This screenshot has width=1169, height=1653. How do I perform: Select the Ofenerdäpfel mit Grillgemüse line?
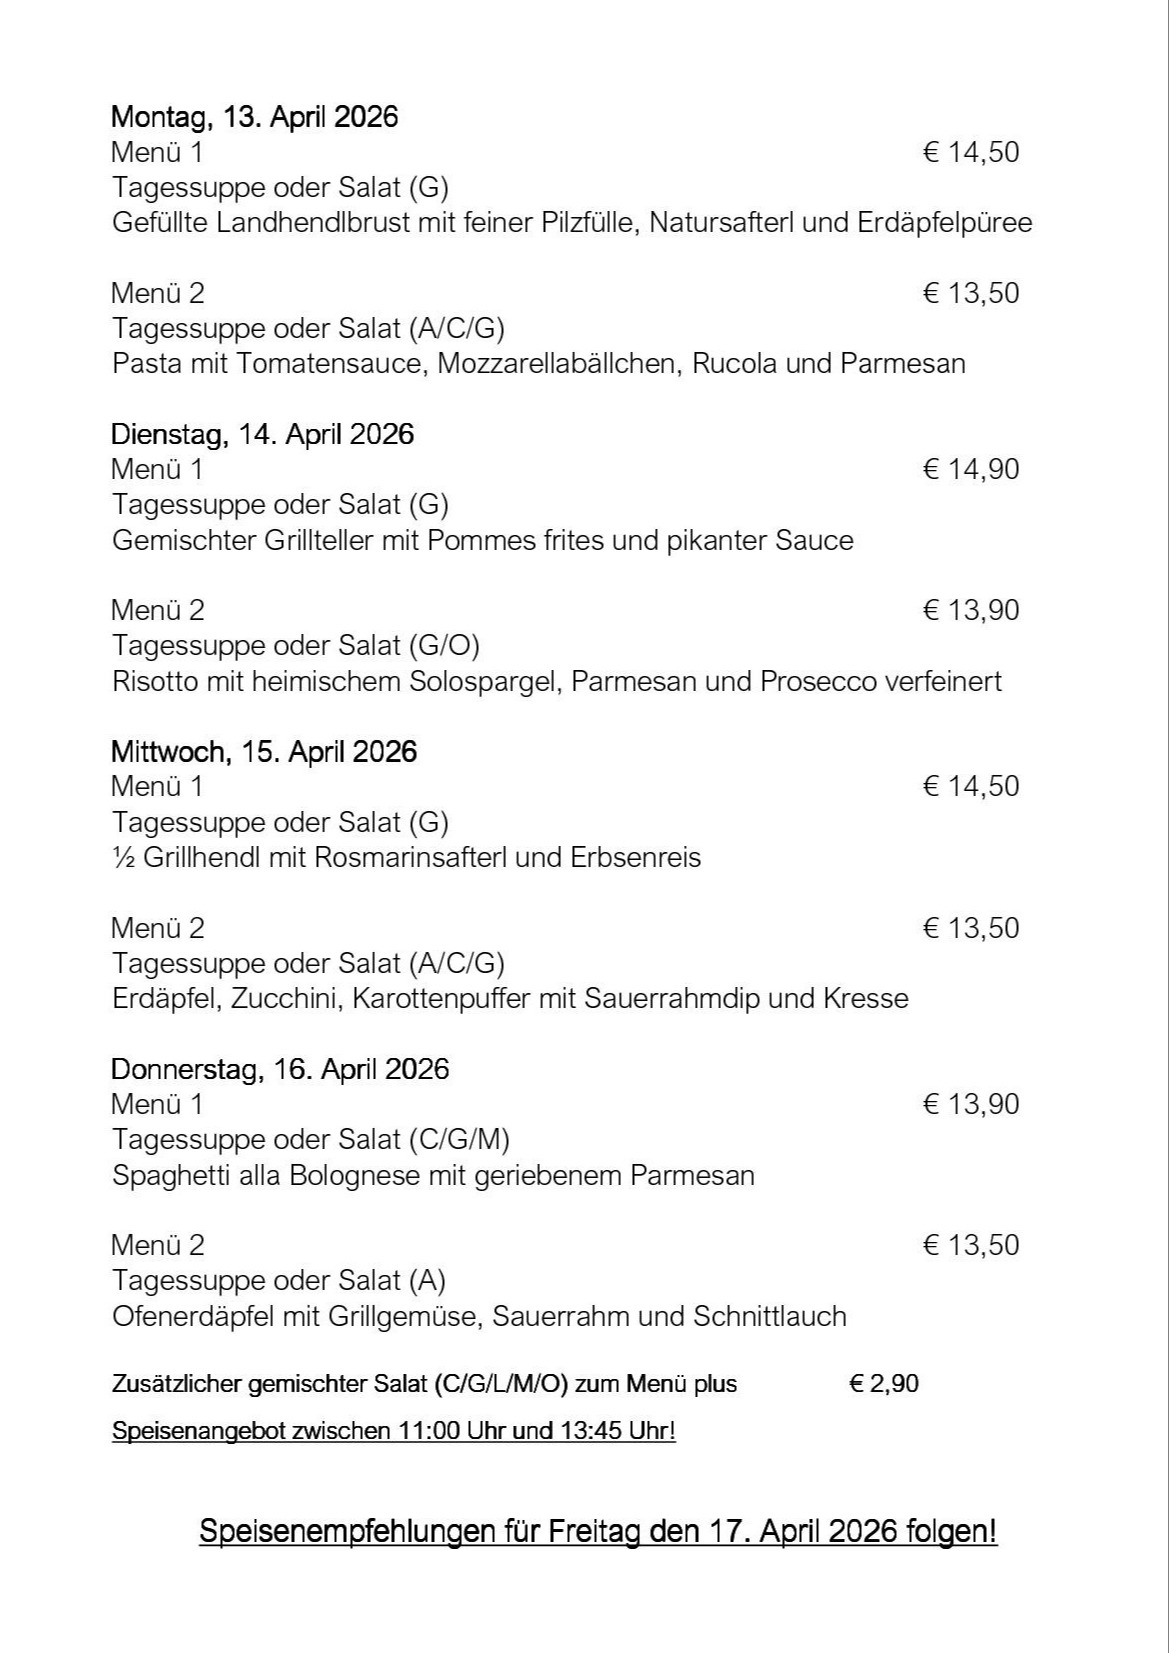(x=479, y=1316)
